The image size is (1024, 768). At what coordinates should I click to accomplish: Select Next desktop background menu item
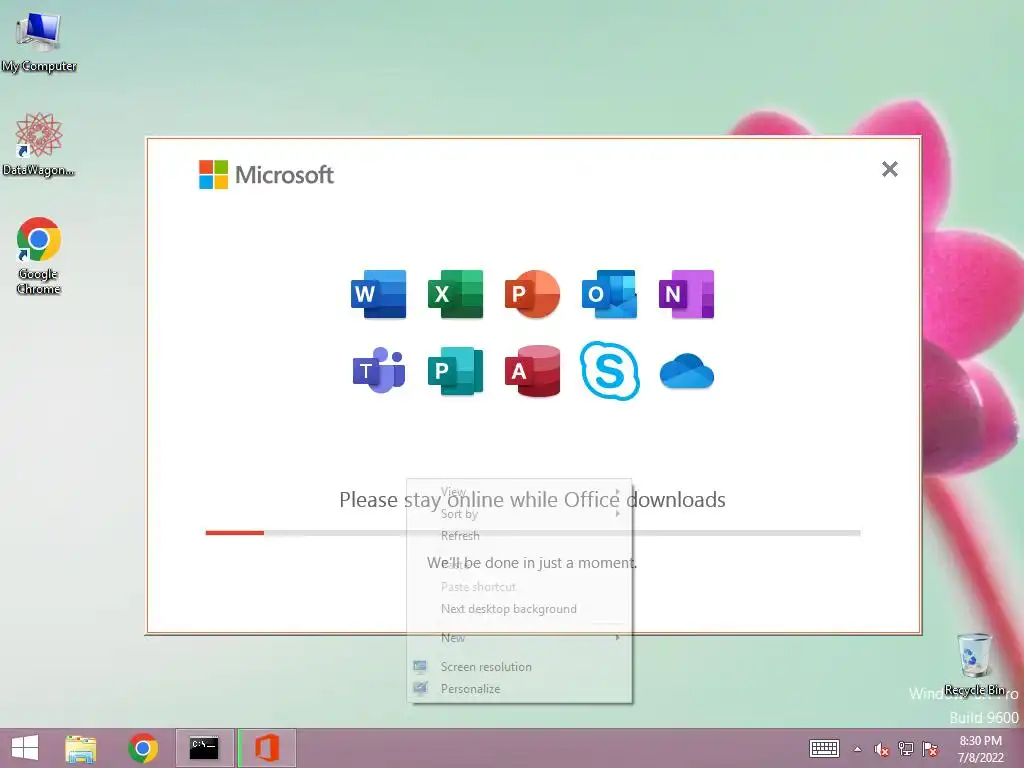tap(519, 609)
